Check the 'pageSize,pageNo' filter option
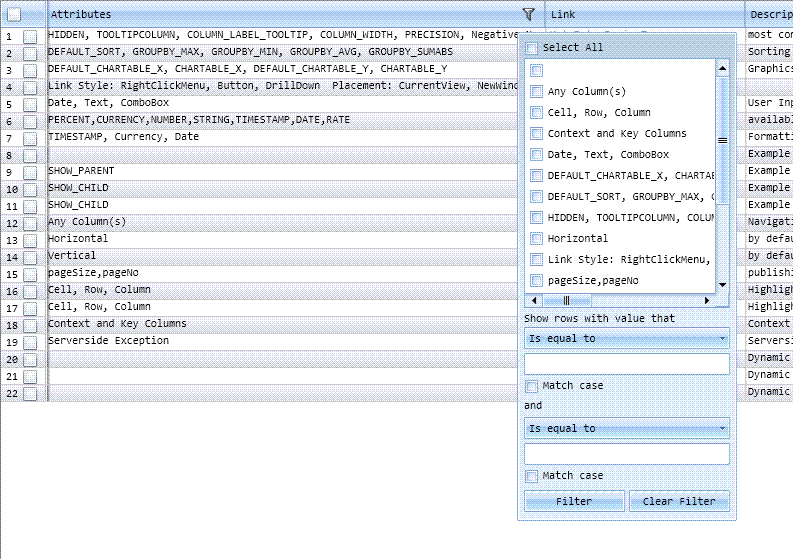Viewport: 793px width, 559px height. (x=537, y=281)
